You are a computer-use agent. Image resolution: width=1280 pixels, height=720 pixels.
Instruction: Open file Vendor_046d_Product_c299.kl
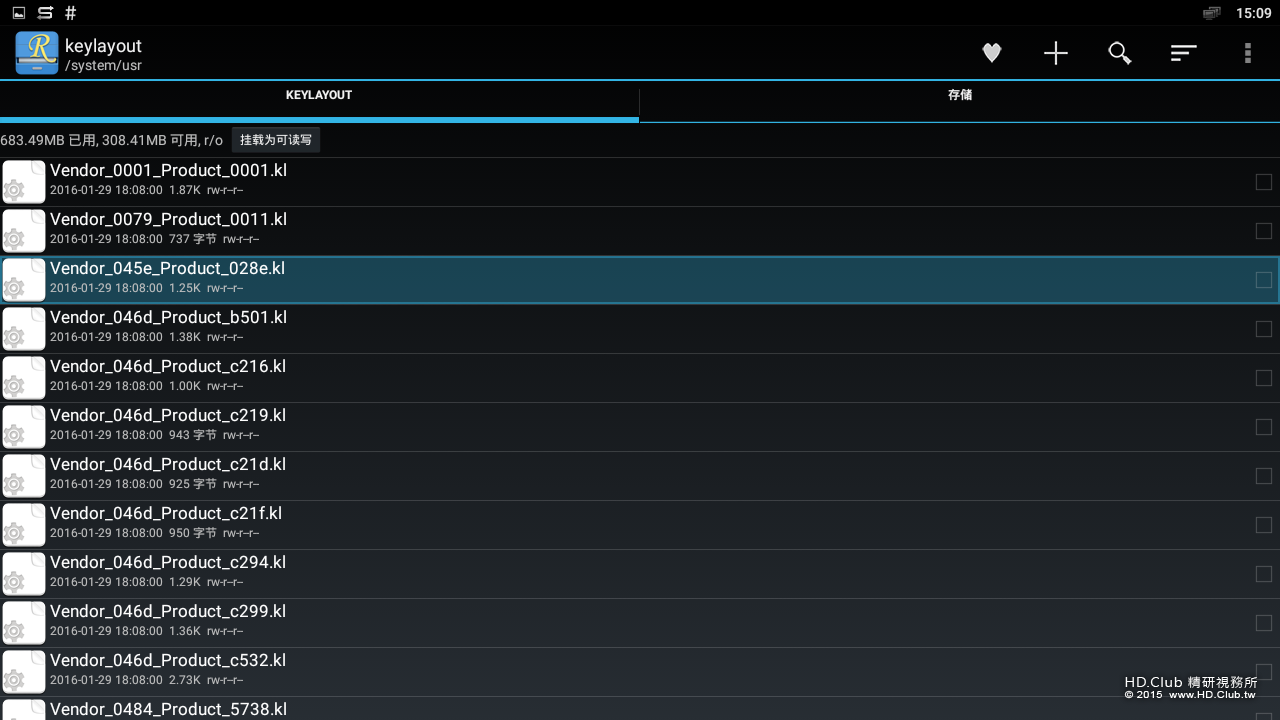tap(640, 623)
